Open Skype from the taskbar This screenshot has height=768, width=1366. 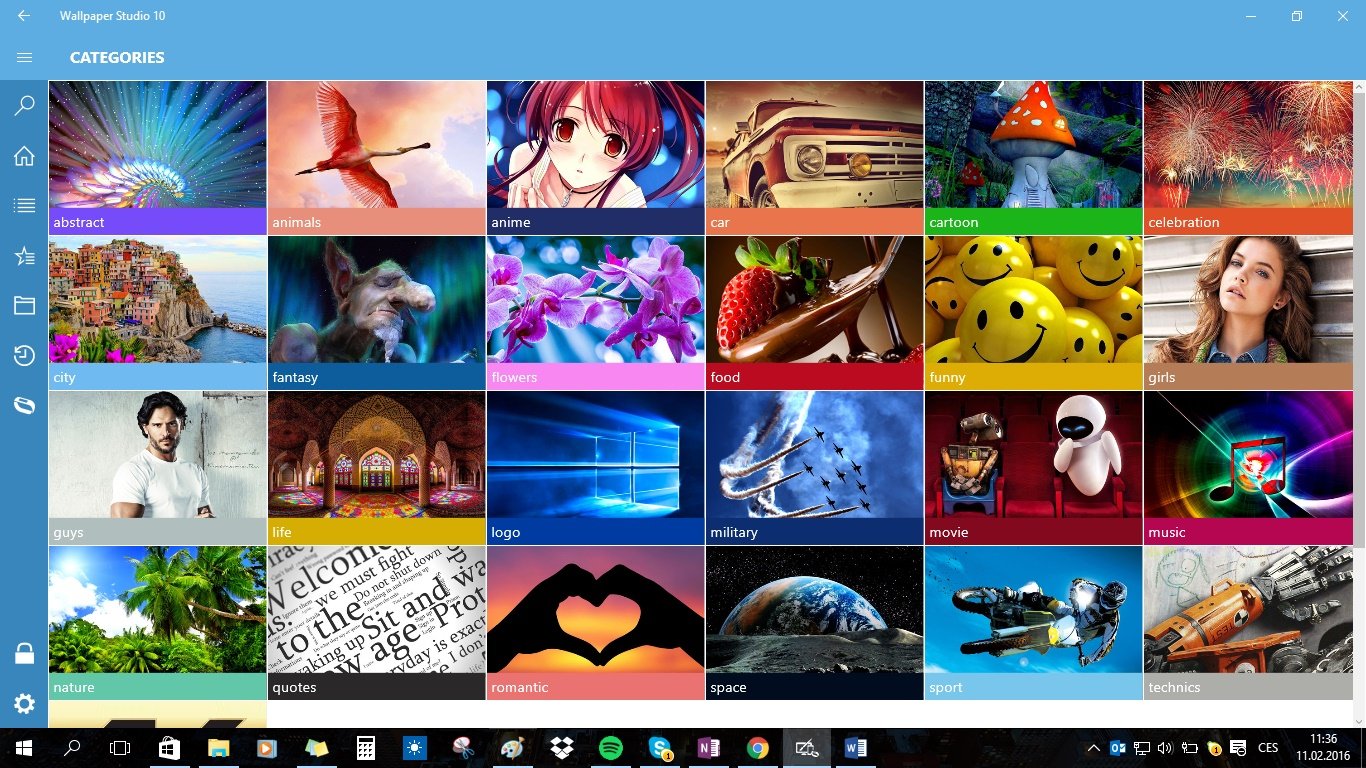tap(660, 748)
